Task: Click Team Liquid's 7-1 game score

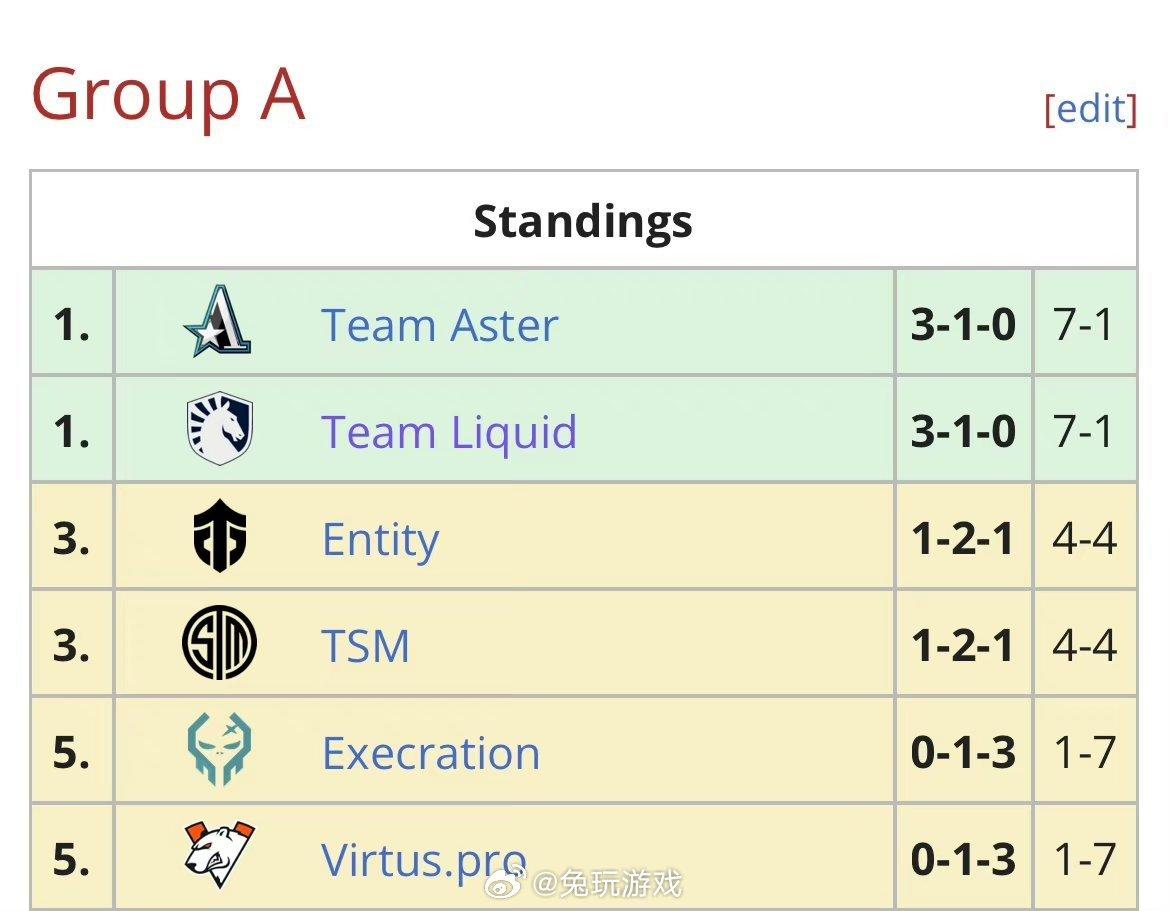Action: [1083, 433]
